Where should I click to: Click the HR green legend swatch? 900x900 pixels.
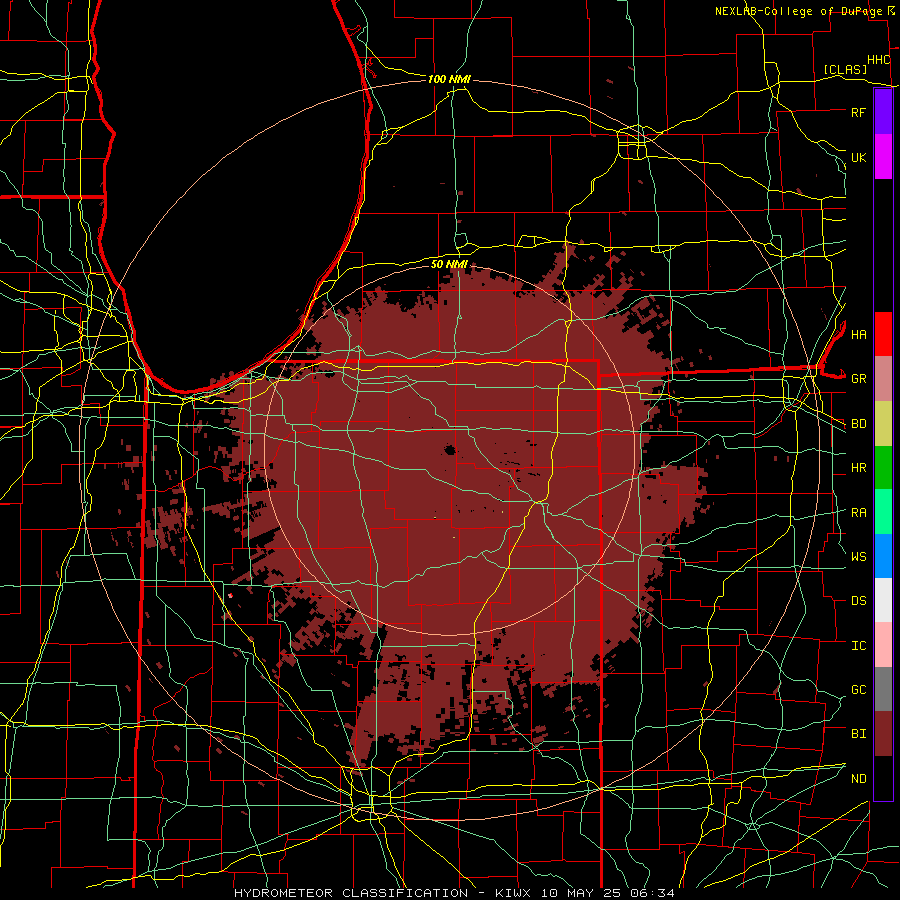883,468
